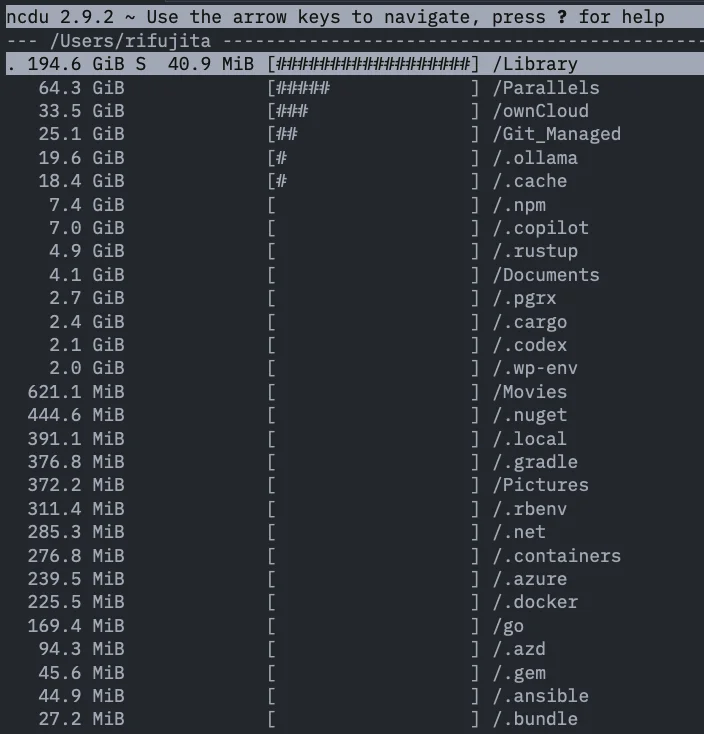This screenshot has height=734, width=704.
Task: Click the 33.5 GiB size value
Action: pos(81,111)
